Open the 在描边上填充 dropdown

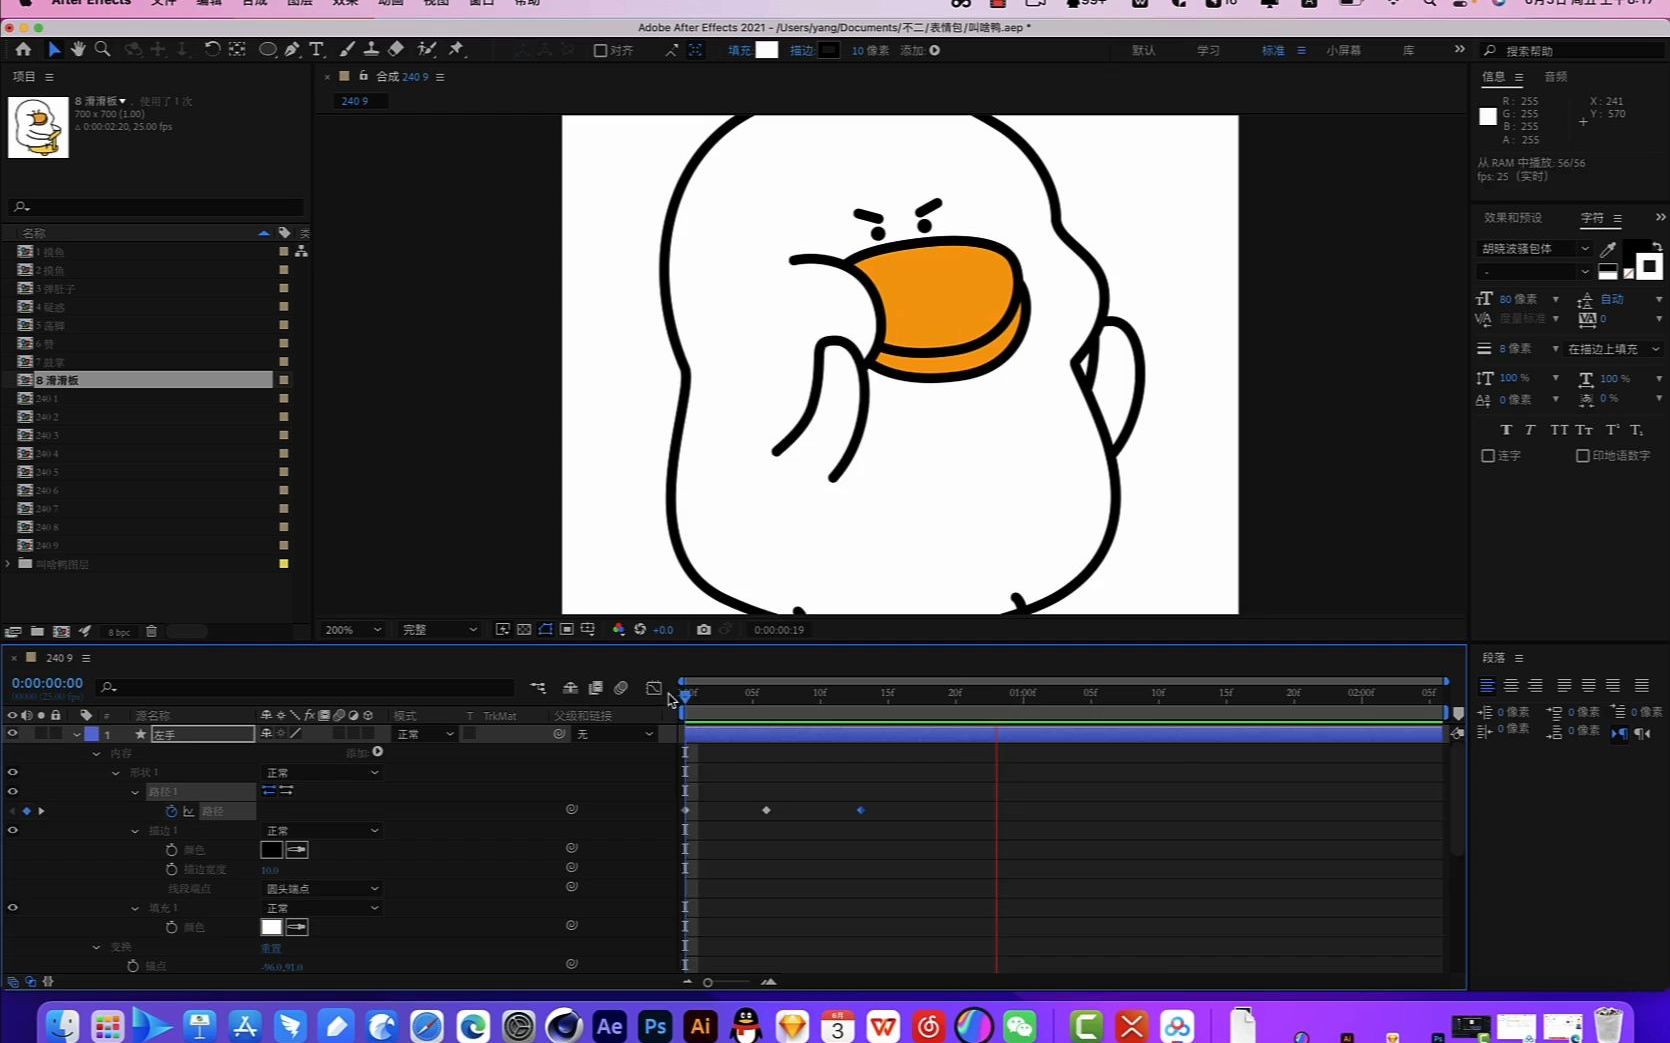pos(1613,349)
